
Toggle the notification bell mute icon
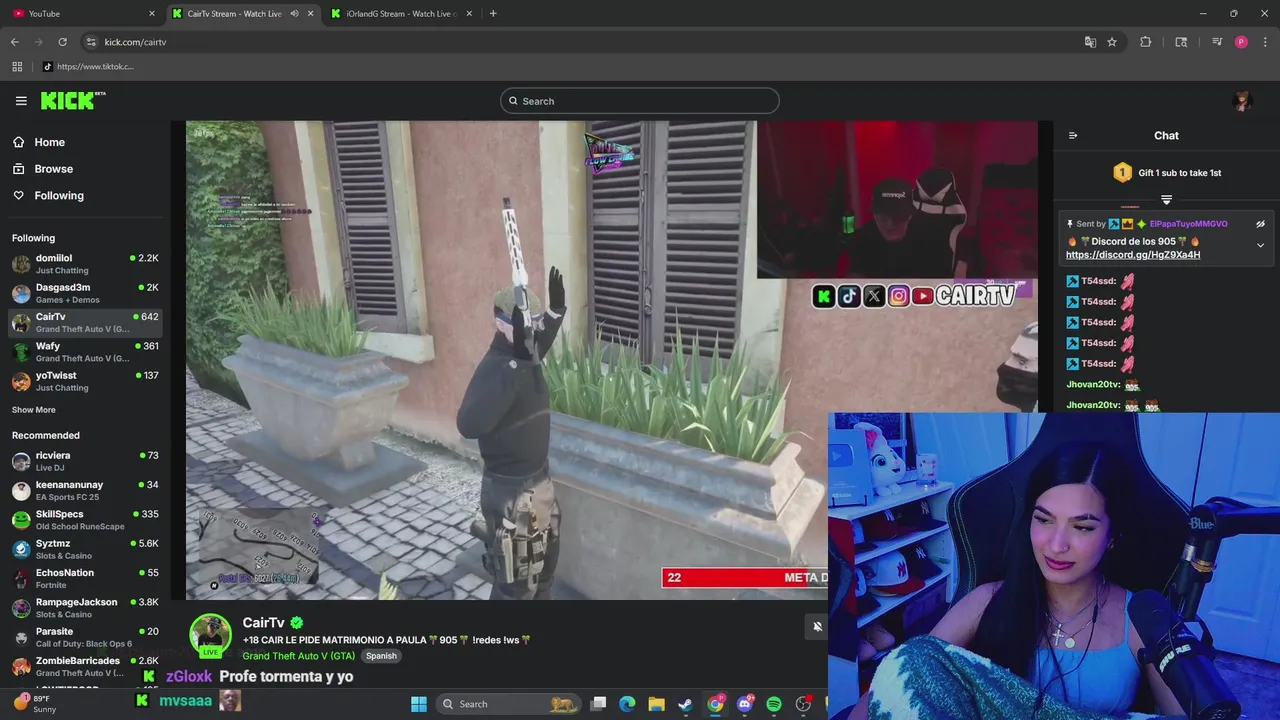817,627
